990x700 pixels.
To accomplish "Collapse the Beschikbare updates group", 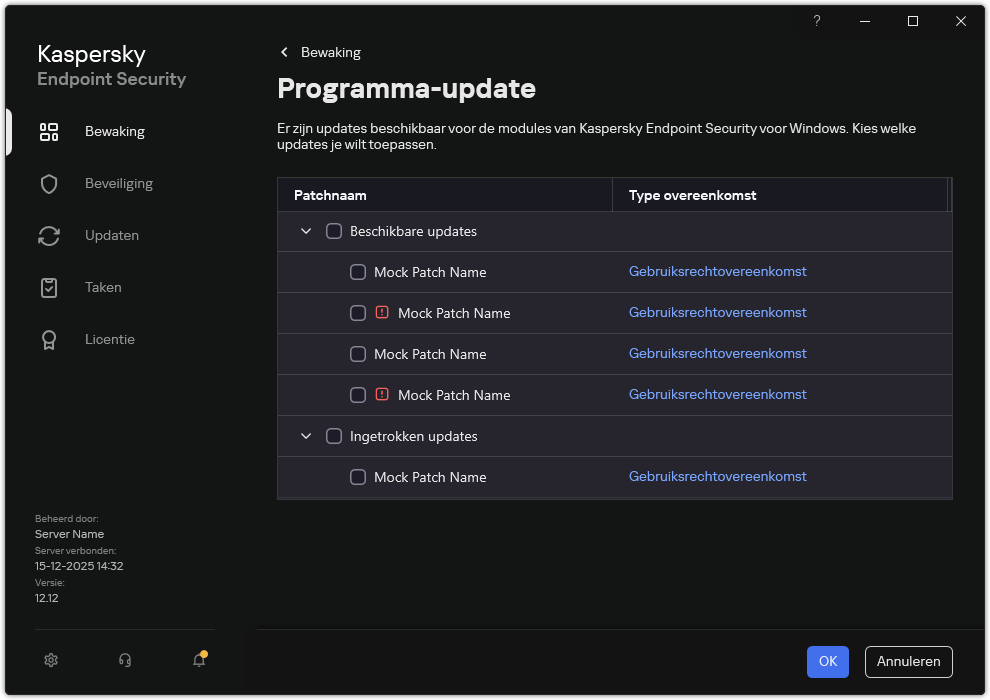I will 306,231.
